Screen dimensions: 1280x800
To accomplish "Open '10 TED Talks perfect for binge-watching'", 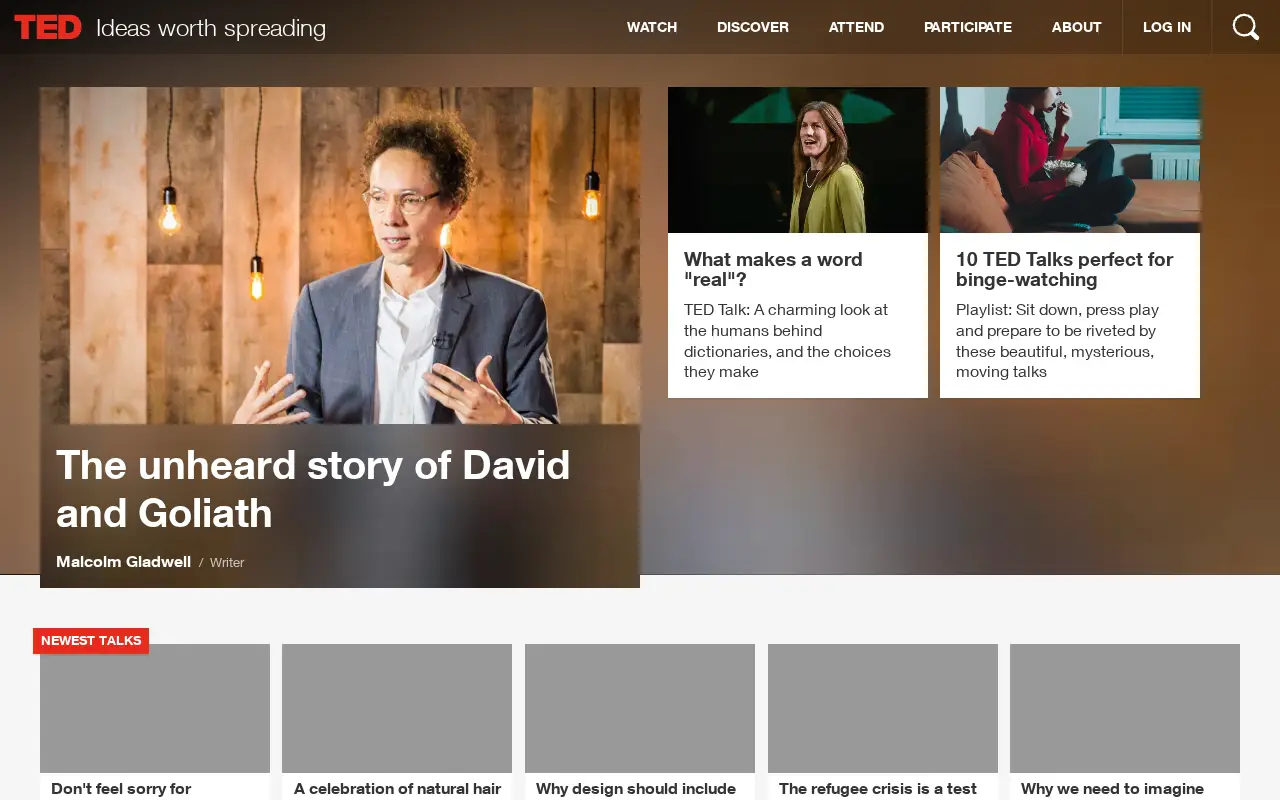I will click(x=1064, y=269).
